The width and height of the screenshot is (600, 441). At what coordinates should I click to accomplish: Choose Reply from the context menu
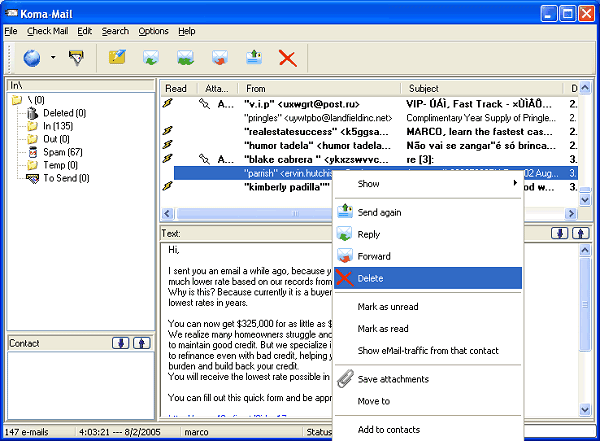click(x=369, y=234)
